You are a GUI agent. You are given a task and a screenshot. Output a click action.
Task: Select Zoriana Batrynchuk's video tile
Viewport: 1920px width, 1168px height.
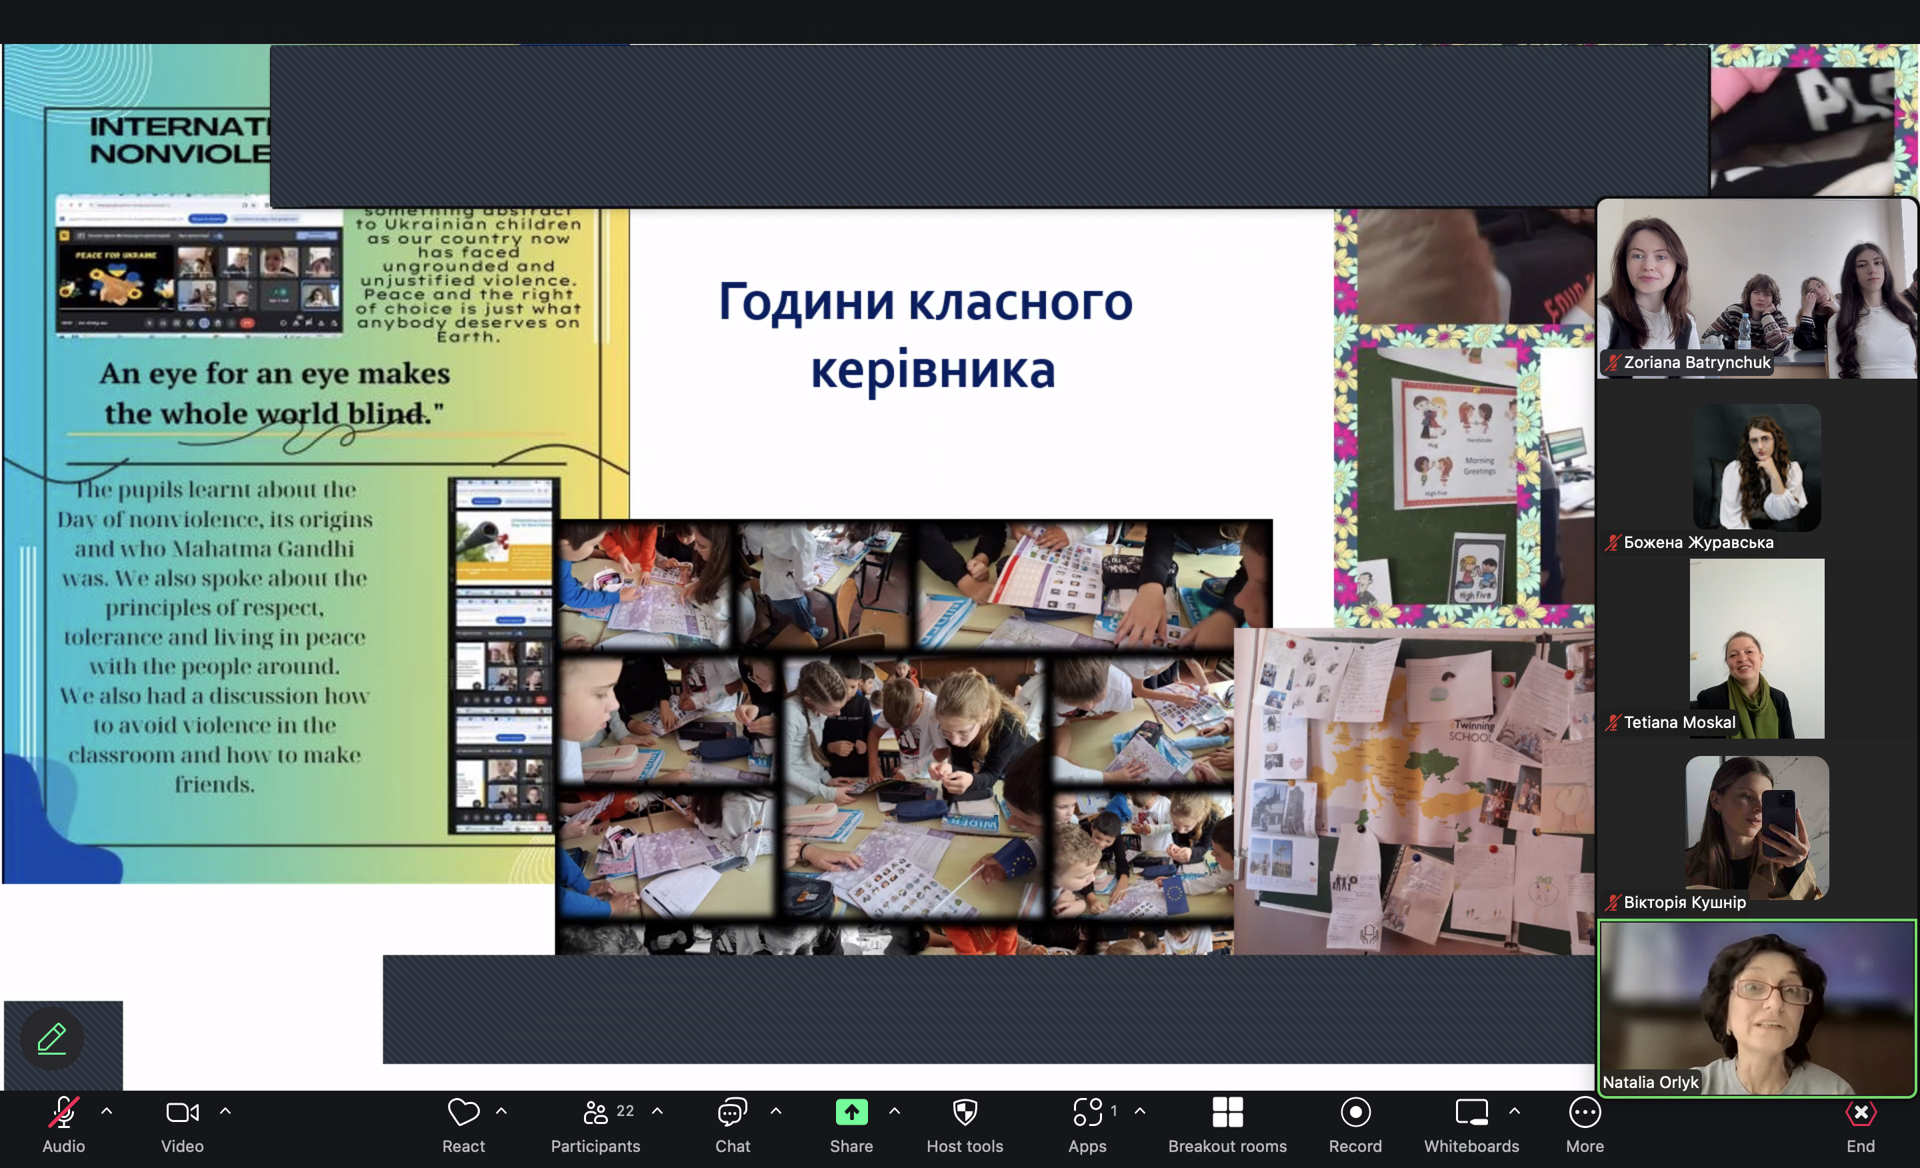(x=1757, y=288)
